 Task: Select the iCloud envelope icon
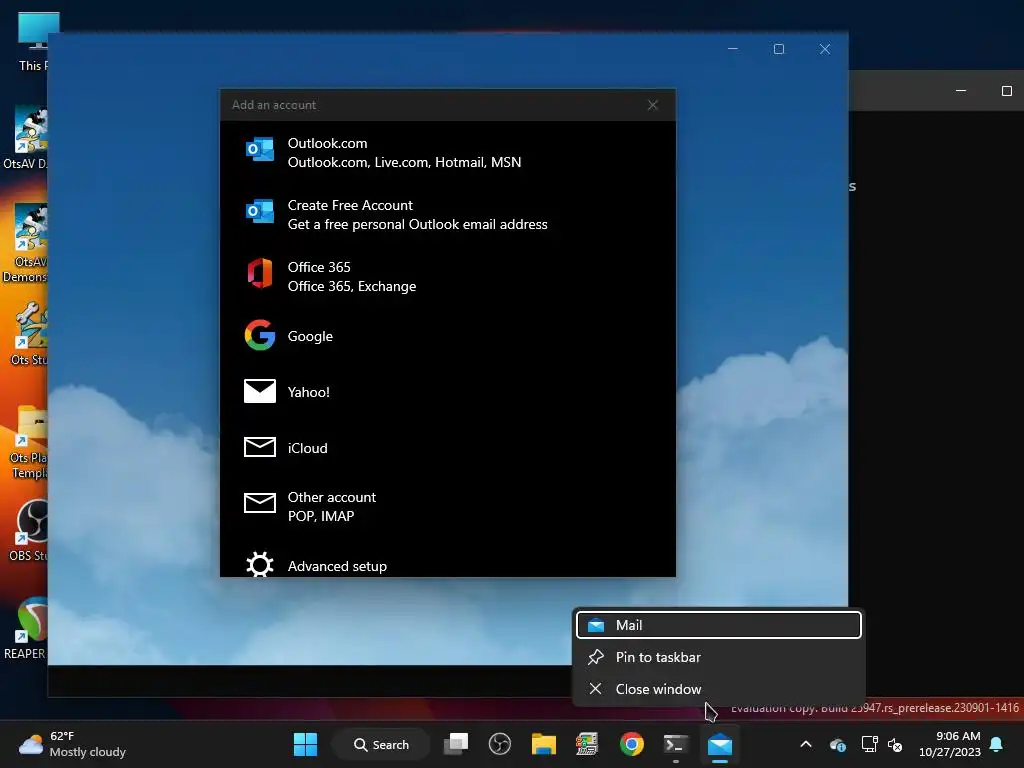tap(260, 447)
